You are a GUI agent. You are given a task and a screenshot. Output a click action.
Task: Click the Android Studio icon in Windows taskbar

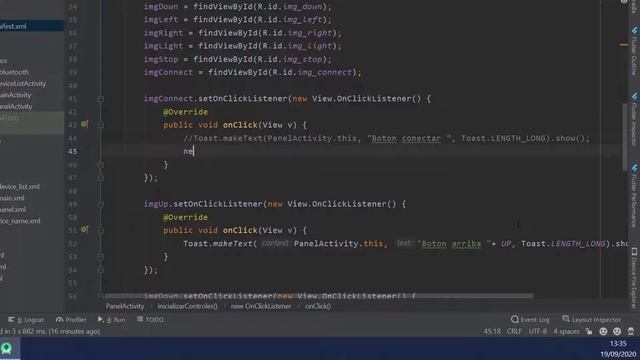point(7,349)
